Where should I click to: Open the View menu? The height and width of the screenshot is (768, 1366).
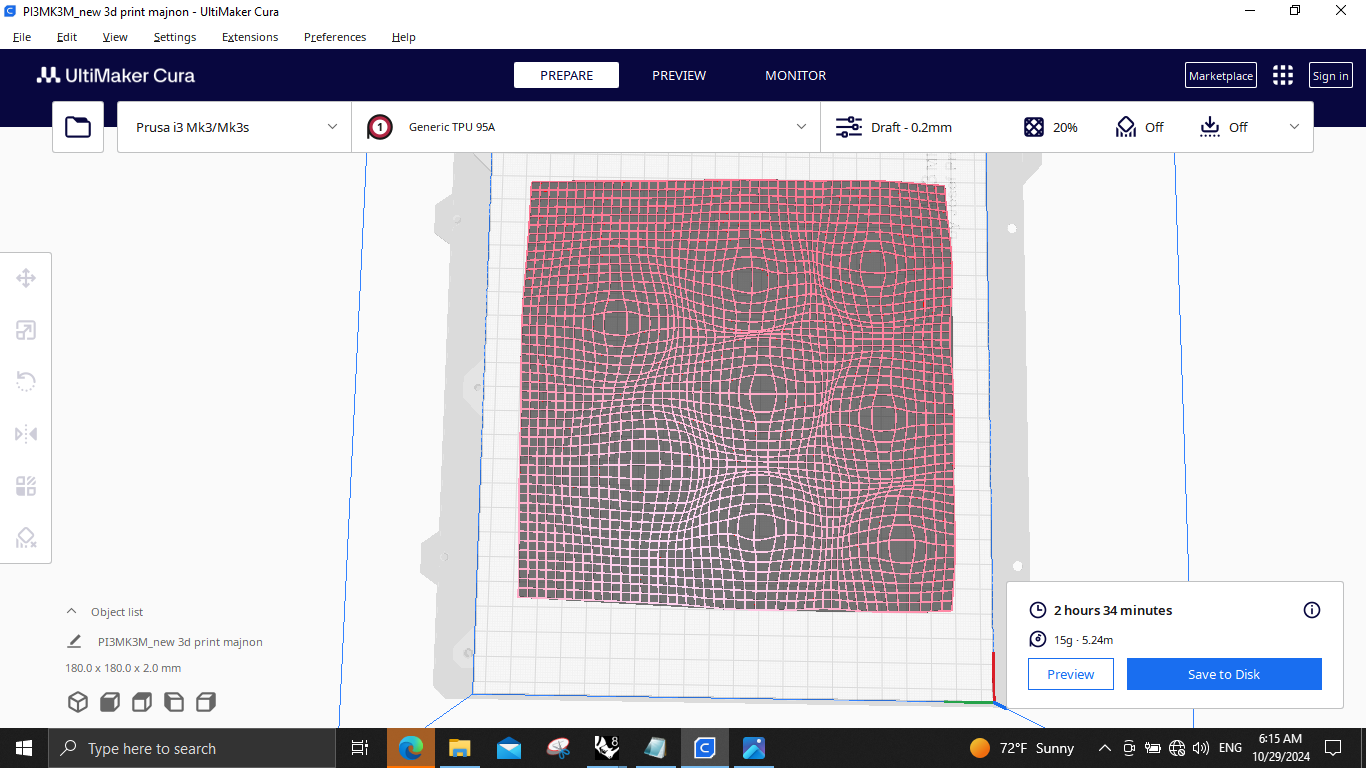point(115,37)
